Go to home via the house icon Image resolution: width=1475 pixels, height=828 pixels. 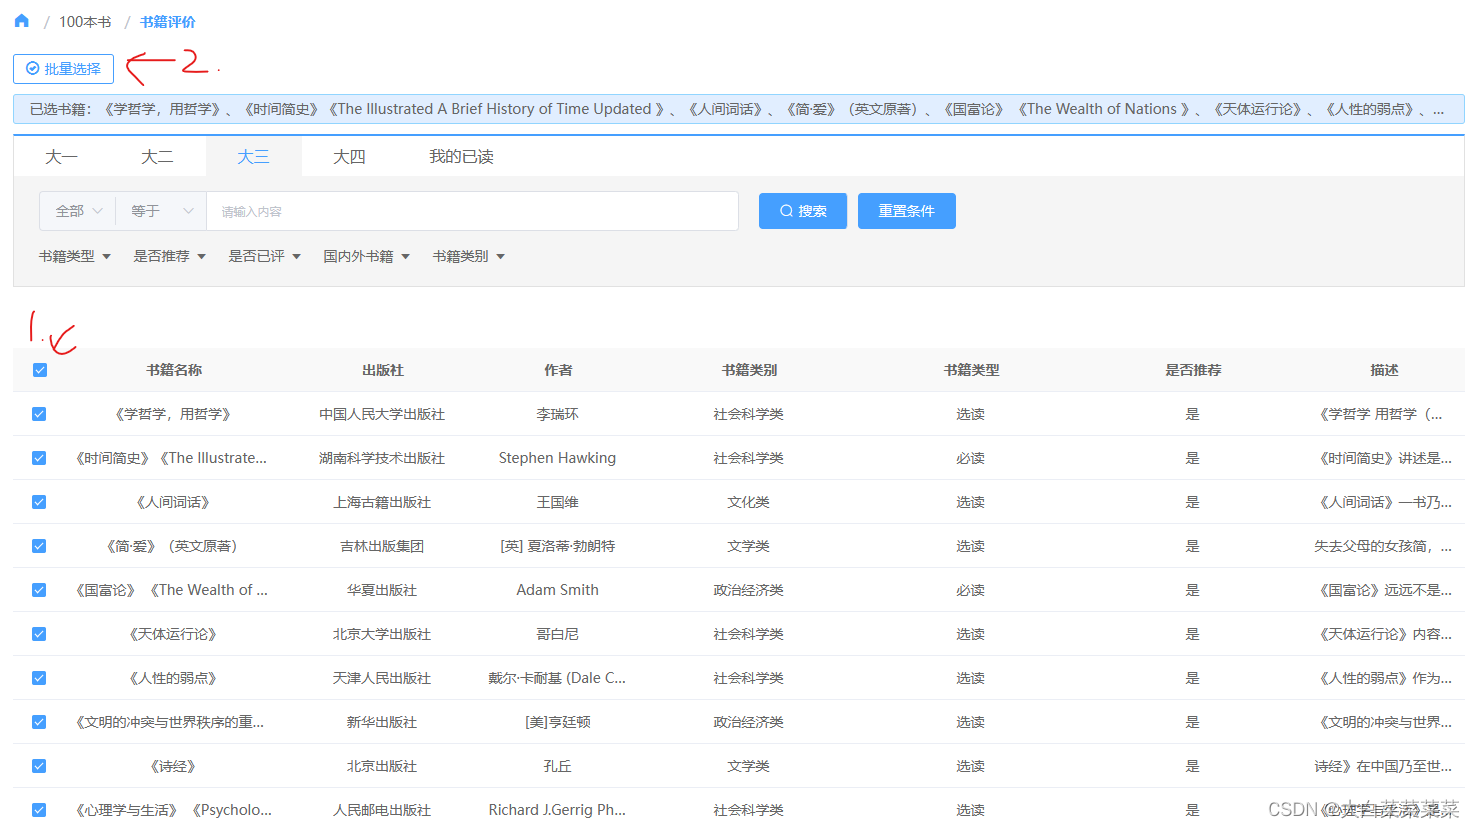click(22, 21)
